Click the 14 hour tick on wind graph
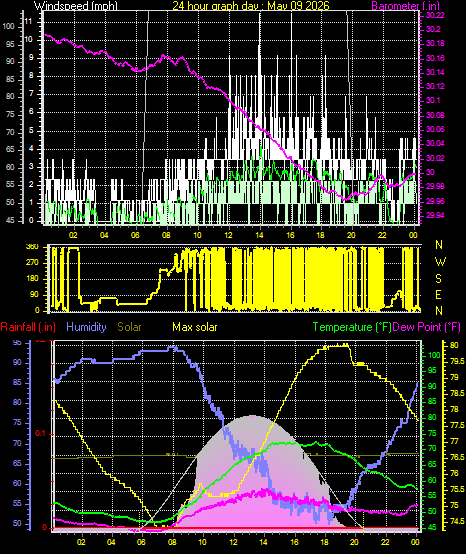This screenshot has width=466, height=554. coord(260,235)
